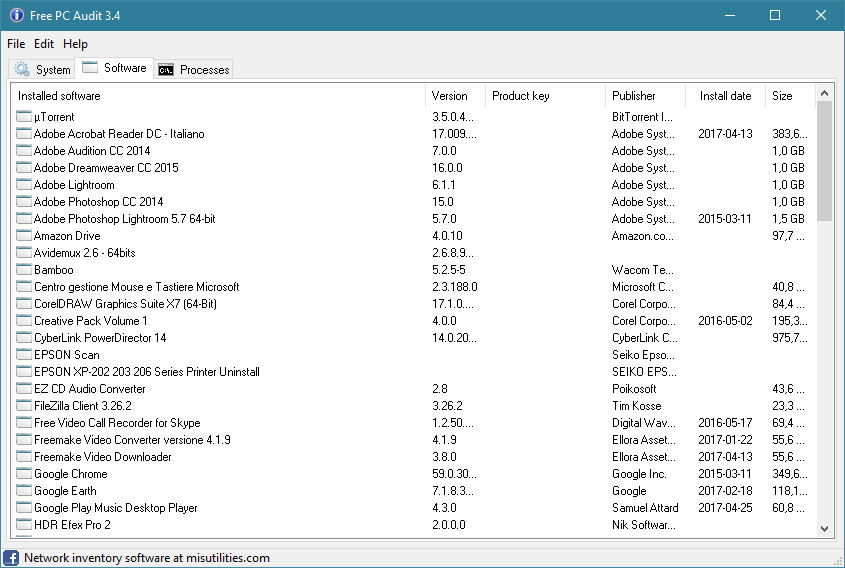Image resolution: width=845 pixels, height=568 pixels.
Task: Click the icon next to FileZilla Client 3.26.2
Action: pyautogui.click(x=24, y=406)
